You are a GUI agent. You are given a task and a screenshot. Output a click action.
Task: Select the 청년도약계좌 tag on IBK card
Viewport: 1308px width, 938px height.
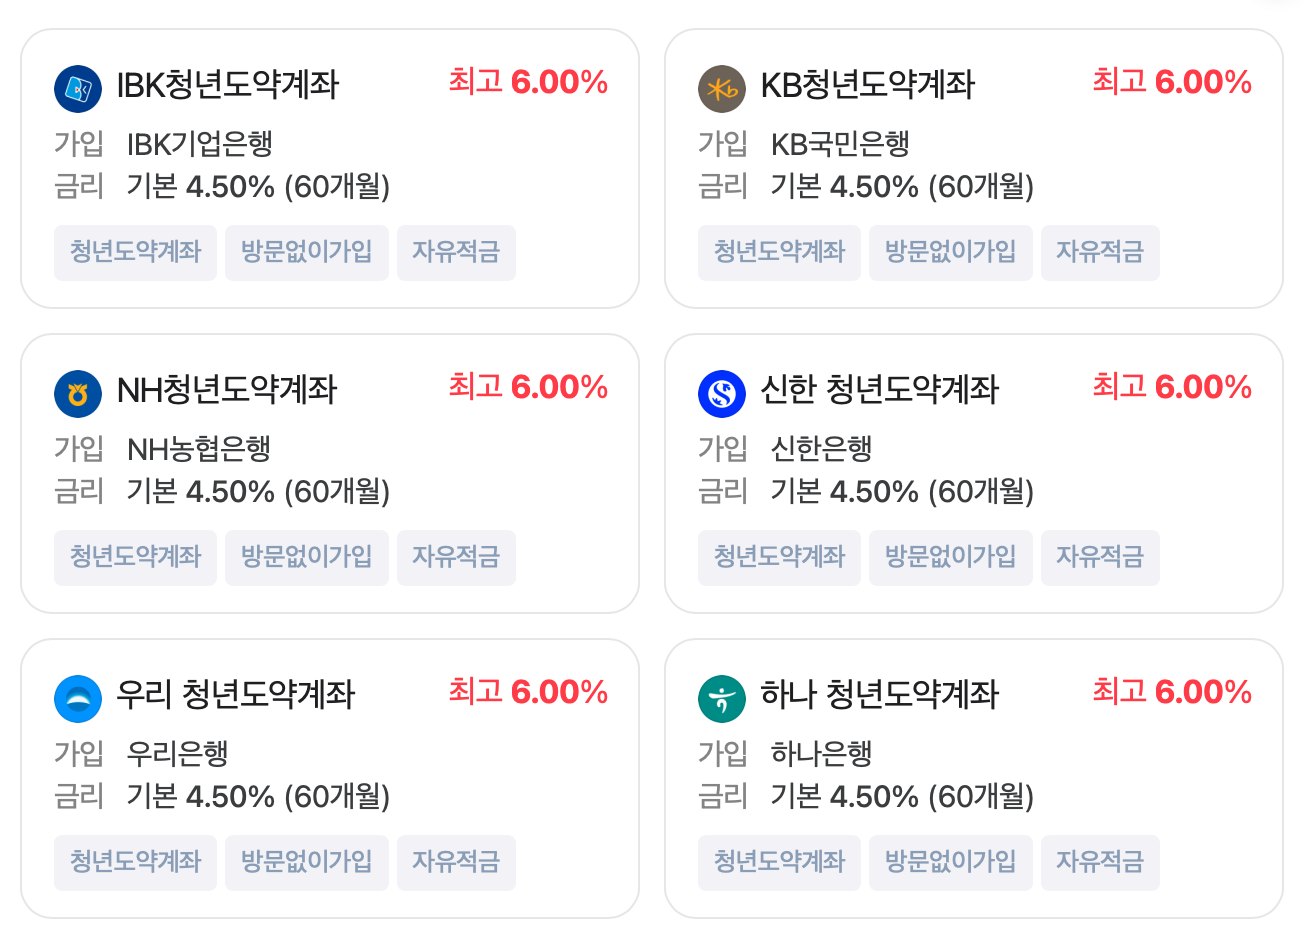coord(135,253)
